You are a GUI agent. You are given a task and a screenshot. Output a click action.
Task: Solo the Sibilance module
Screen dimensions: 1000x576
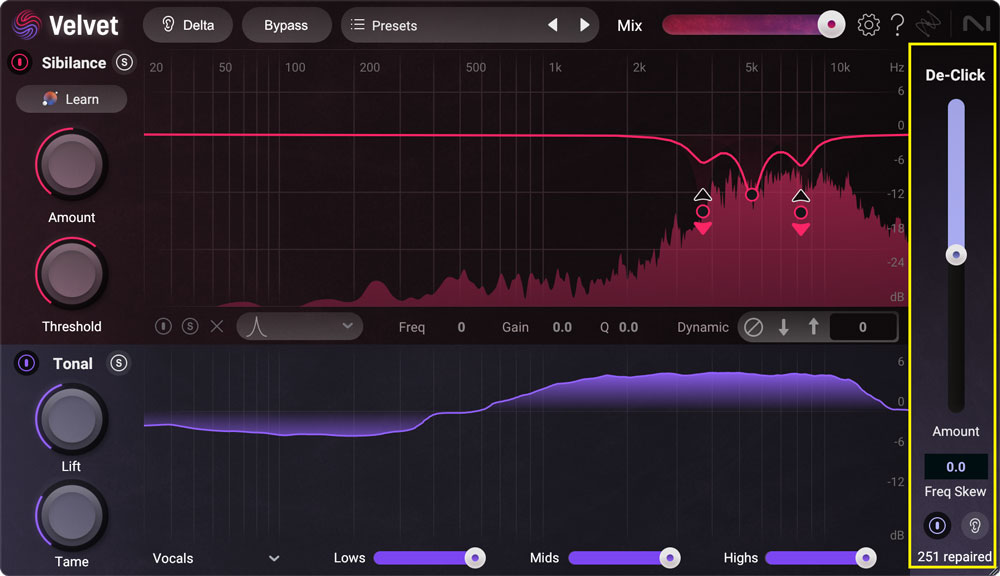pos(124,62)
